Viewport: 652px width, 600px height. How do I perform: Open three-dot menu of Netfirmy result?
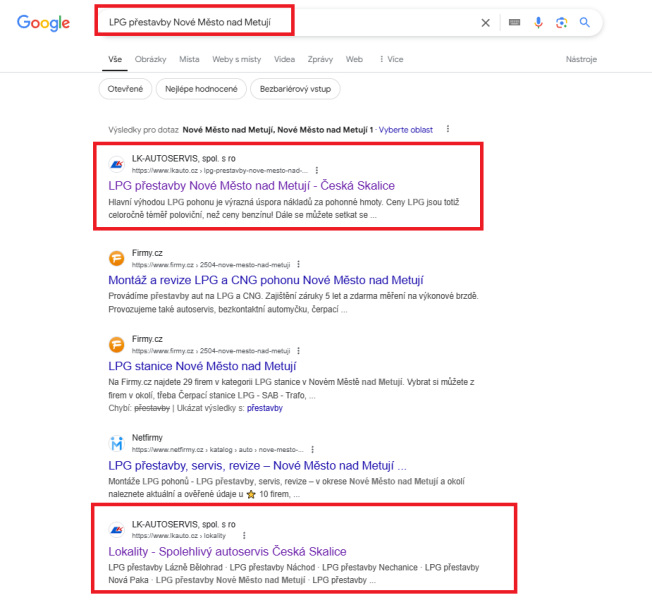[312, 449]
